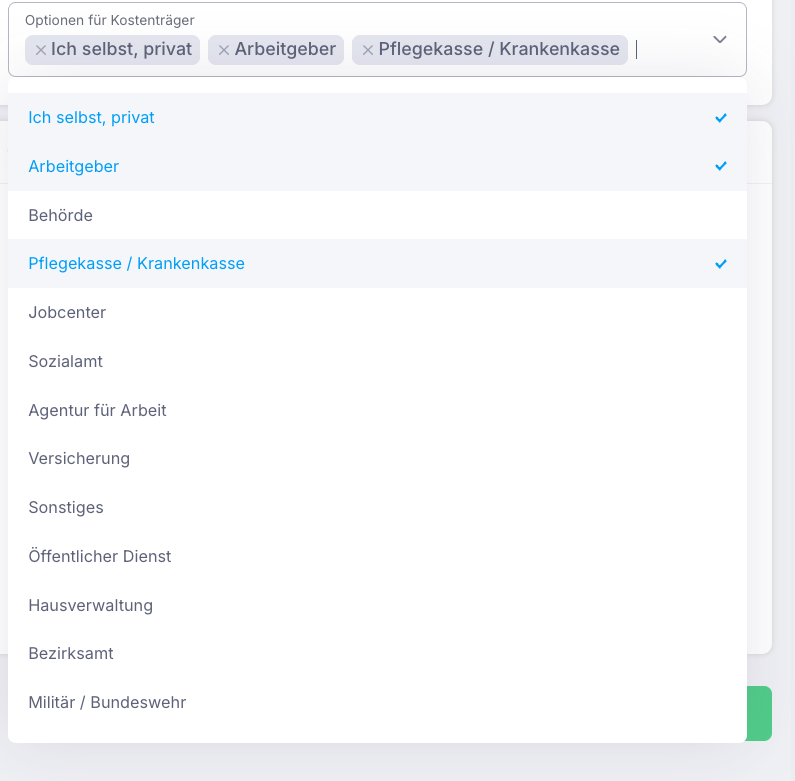Uncheck 'Pflegekasse / Krankenkasse' in the list
This screenshot has height=781, width=795.
(x=377, y=264)
